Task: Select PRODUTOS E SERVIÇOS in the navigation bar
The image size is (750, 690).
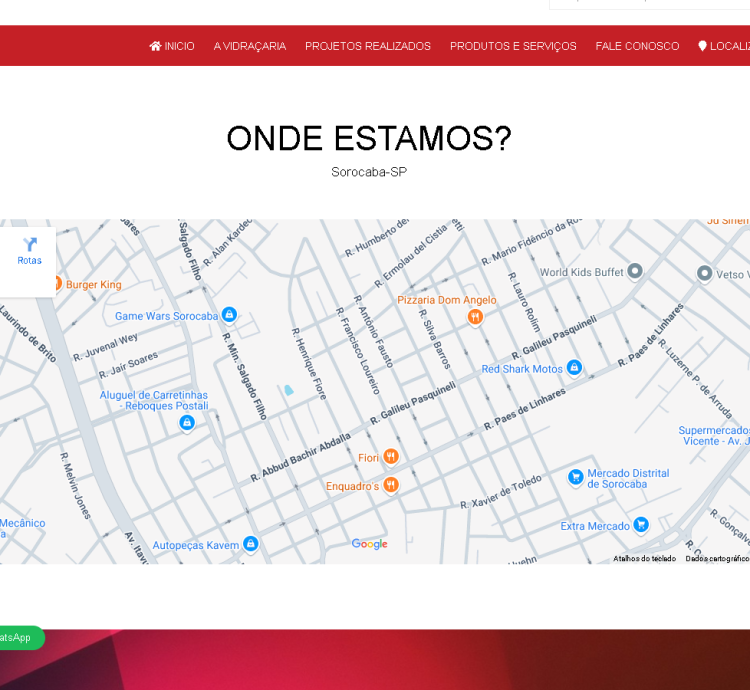Action: [513, 46]
